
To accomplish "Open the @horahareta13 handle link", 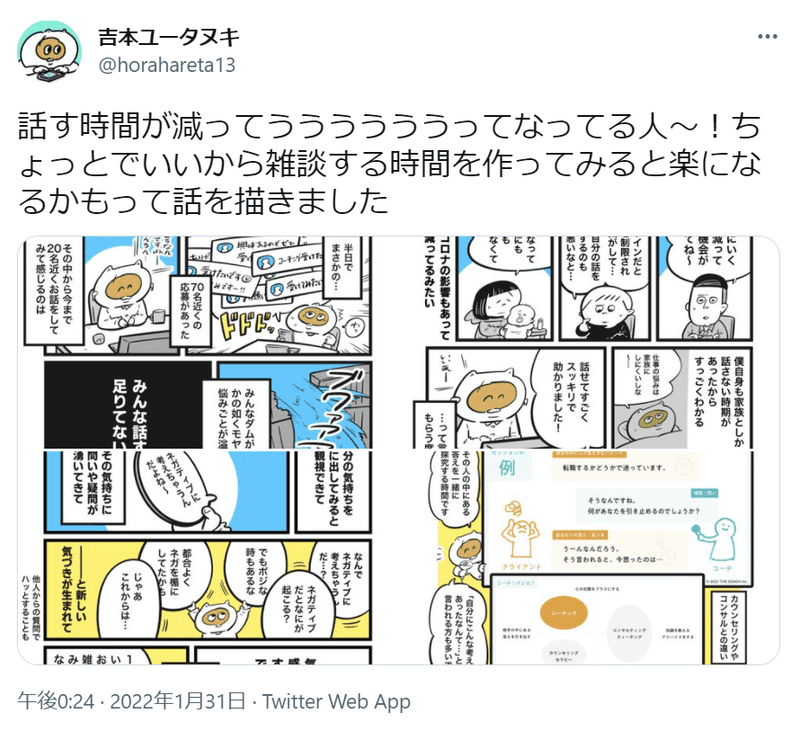I will [167, 65].
